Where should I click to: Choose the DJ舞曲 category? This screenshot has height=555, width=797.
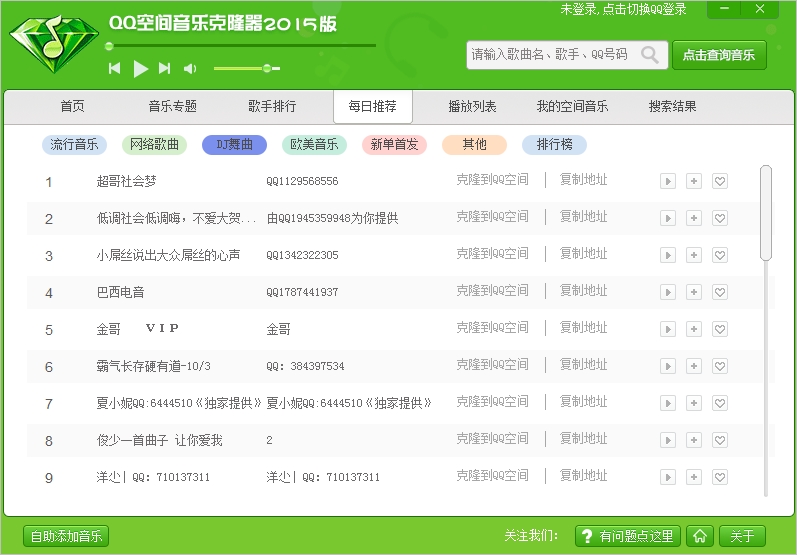click(234, 144)
